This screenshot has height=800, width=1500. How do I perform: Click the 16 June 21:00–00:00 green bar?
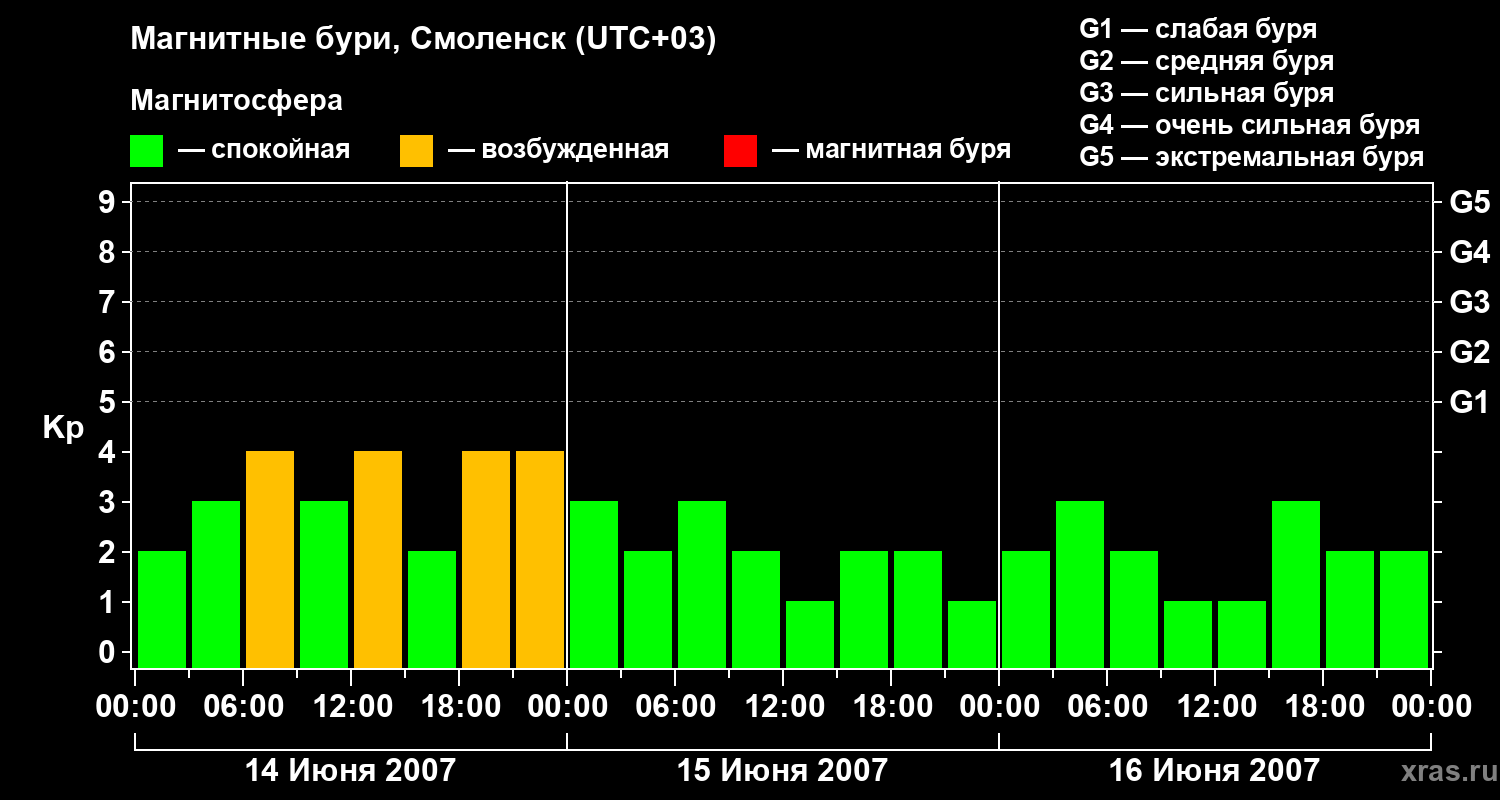[x=1404, y=609]
